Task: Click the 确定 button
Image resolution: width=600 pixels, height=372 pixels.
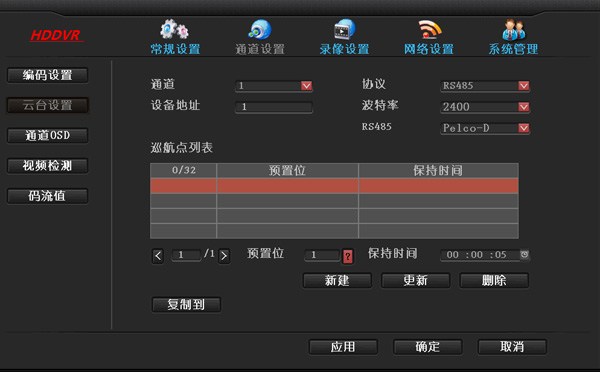Action: coord(428,347)
